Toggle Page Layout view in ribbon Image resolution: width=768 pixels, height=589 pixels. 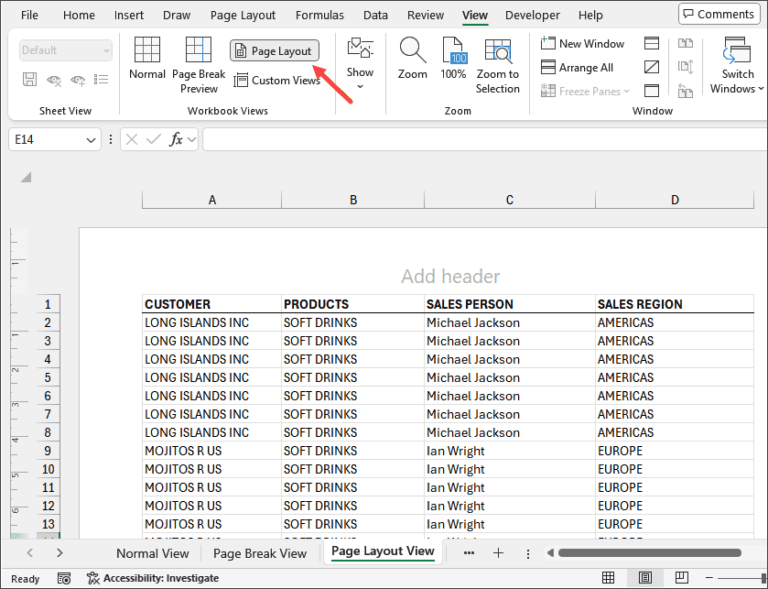(x=274, y=51)
